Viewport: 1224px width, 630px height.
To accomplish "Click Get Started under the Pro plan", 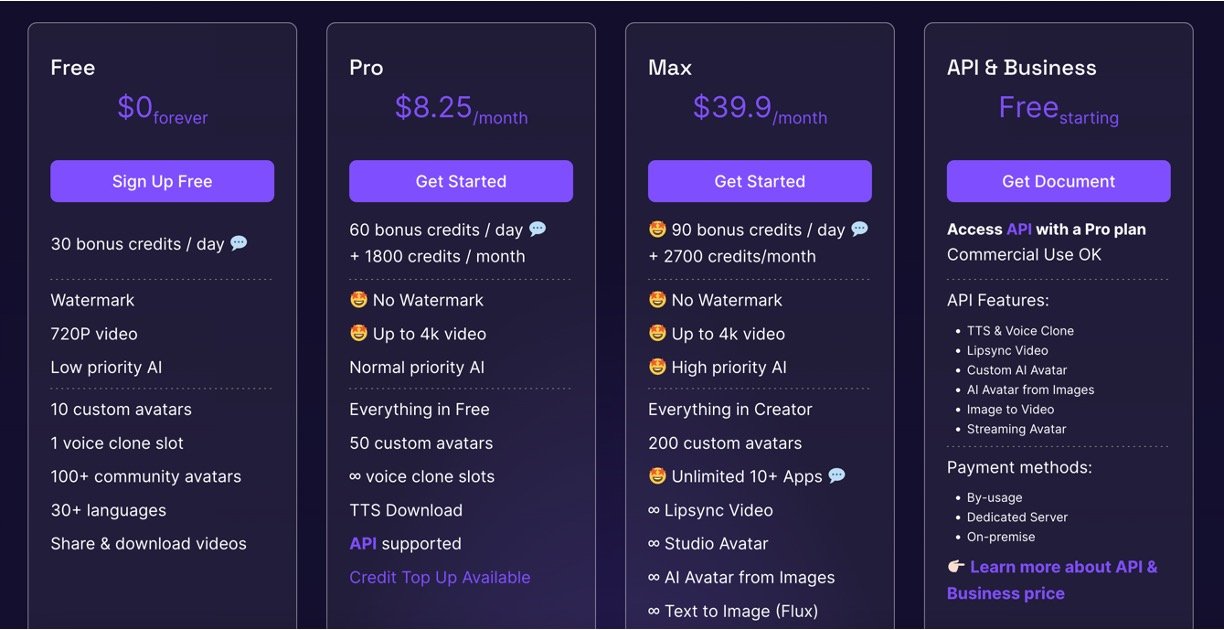I will click(x=461, y=181).
